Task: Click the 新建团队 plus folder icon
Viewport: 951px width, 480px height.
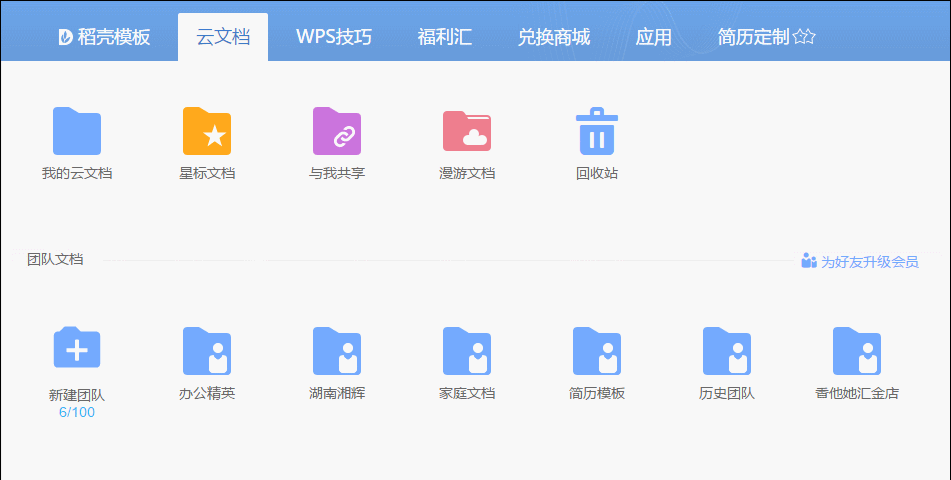Action: pos(76,348)
